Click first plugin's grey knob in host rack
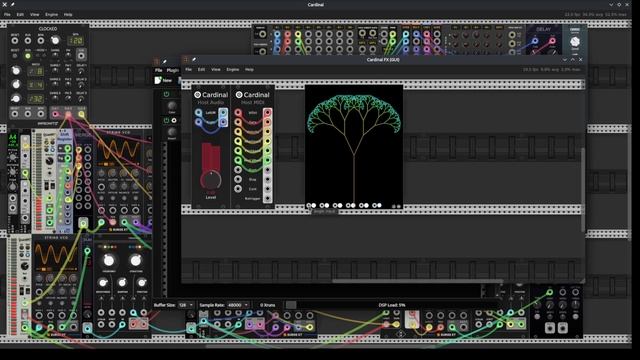 172,106
